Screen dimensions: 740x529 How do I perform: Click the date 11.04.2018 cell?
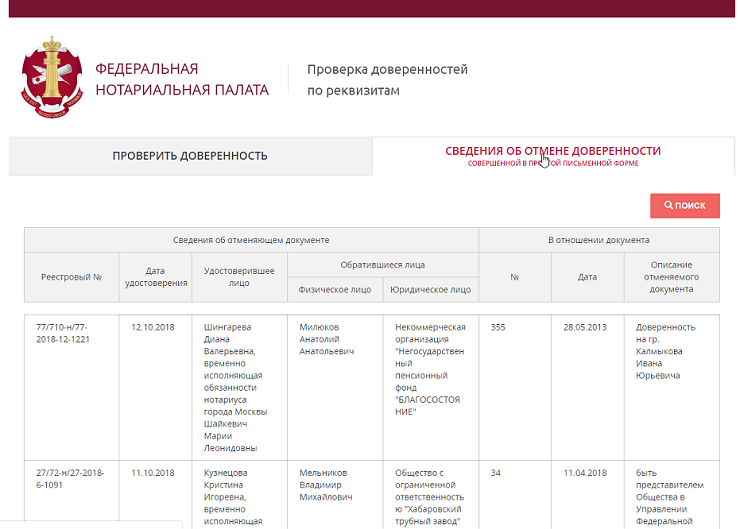(588, 495)
